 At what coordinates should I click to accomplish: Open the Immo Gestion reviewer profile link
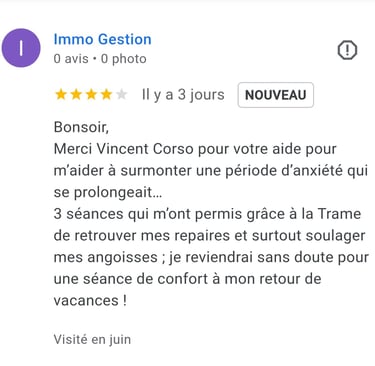pyautogui.click(x=103, y=39)
